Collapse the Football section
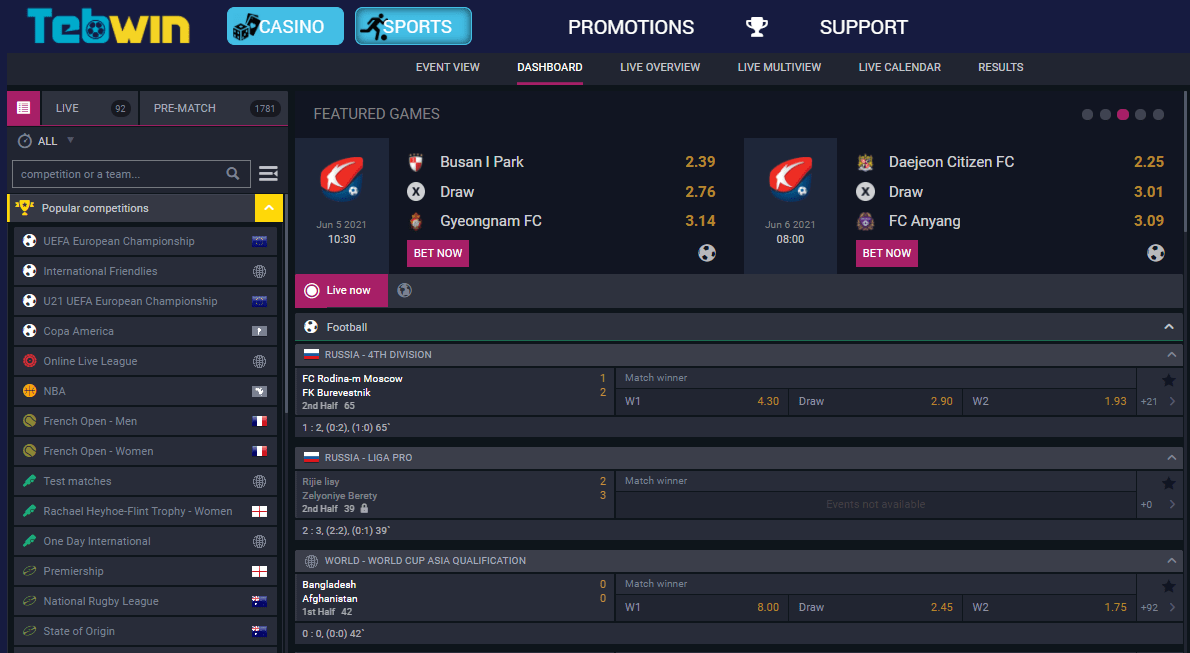The height and width of the screenshot is (653, 1190). tap(1169, 327)
